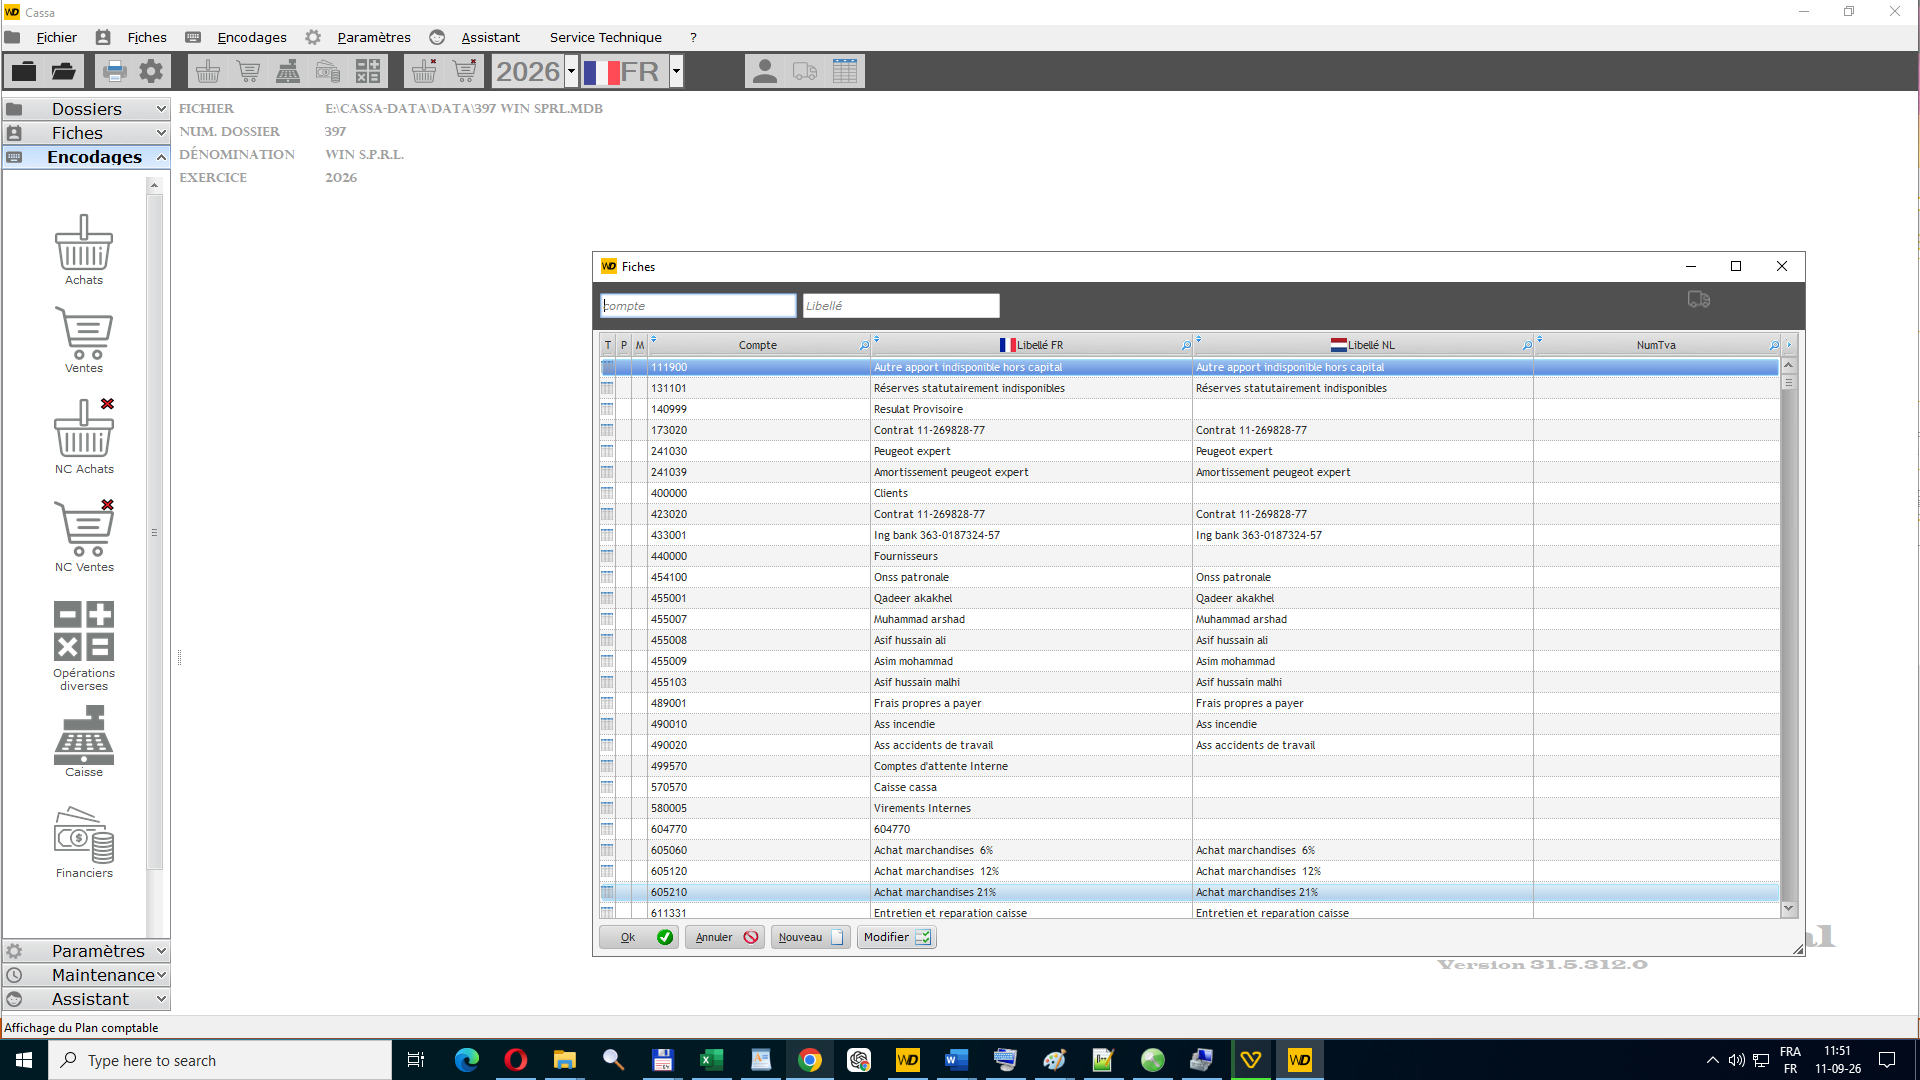The height and width of the screenshot is (1080, 1920).
Task: Click the NC Achats basket icon in the top toolbar
Action: [424, 71]
